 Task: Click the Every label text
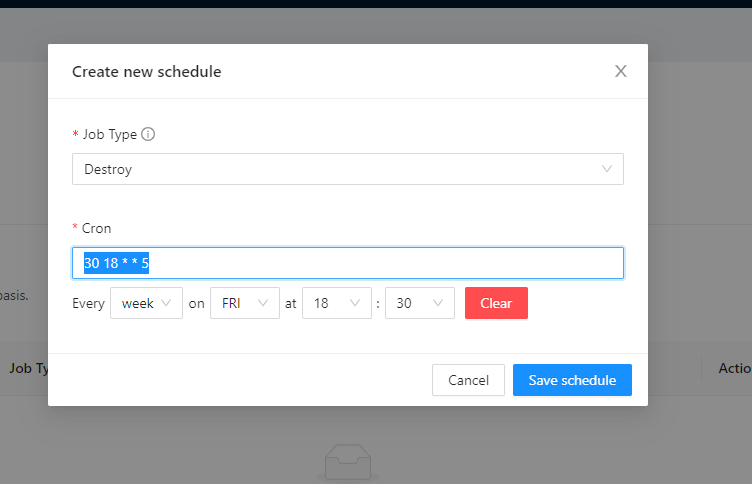(88, 303)
